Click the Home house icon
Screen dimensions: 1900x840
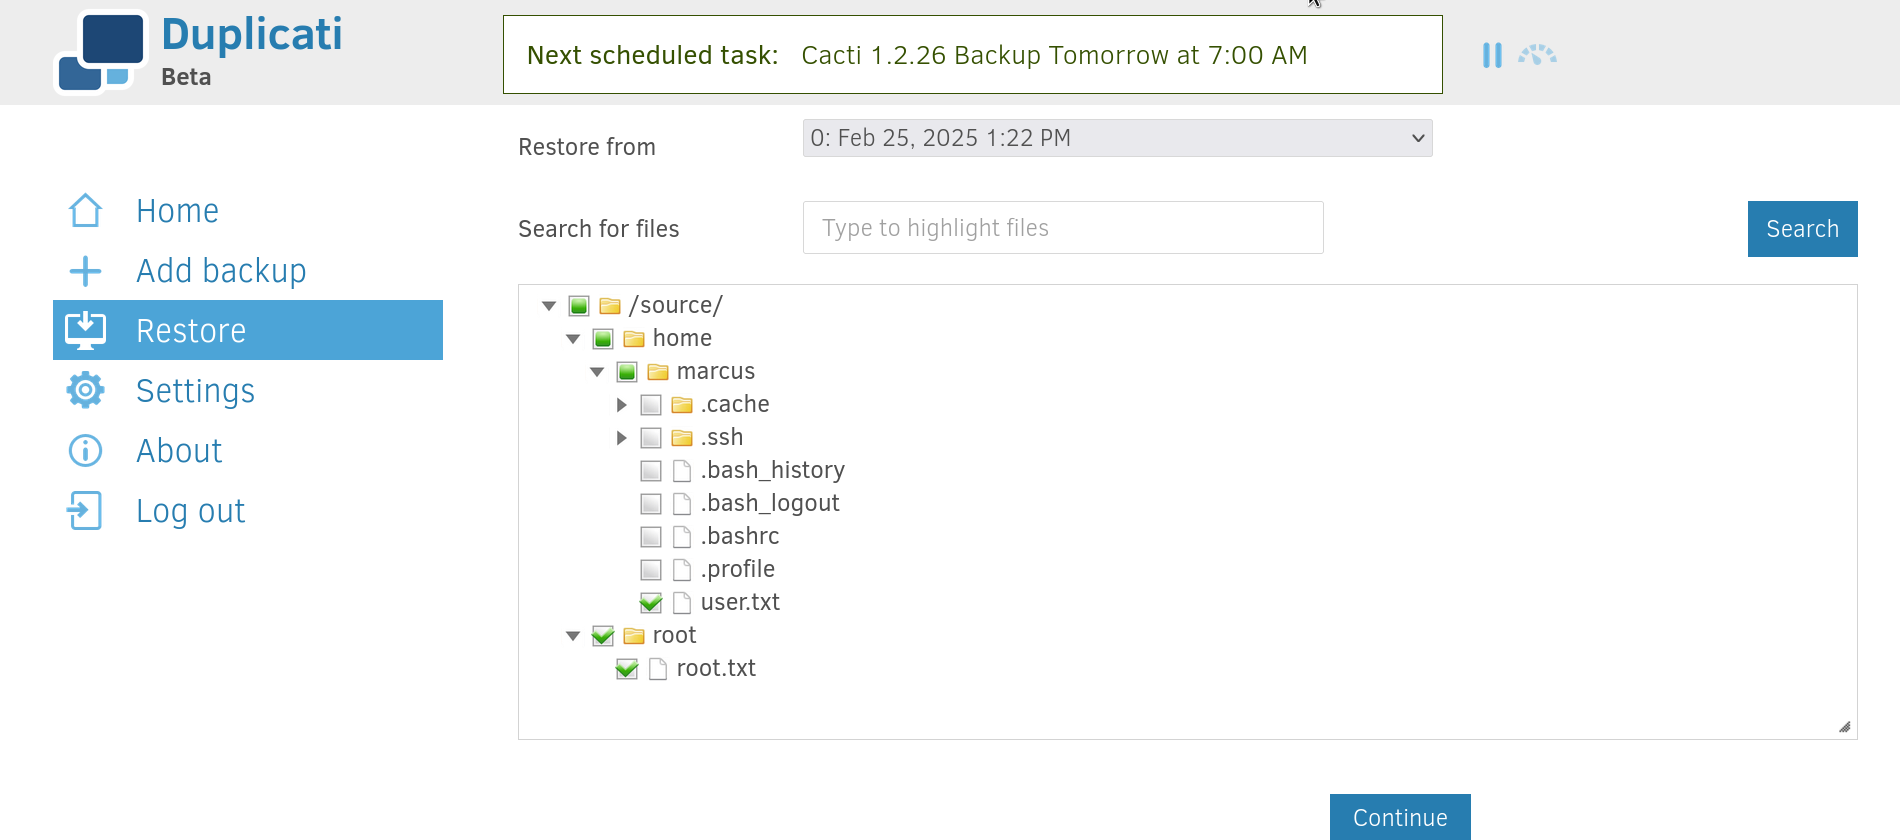(85, 211)
